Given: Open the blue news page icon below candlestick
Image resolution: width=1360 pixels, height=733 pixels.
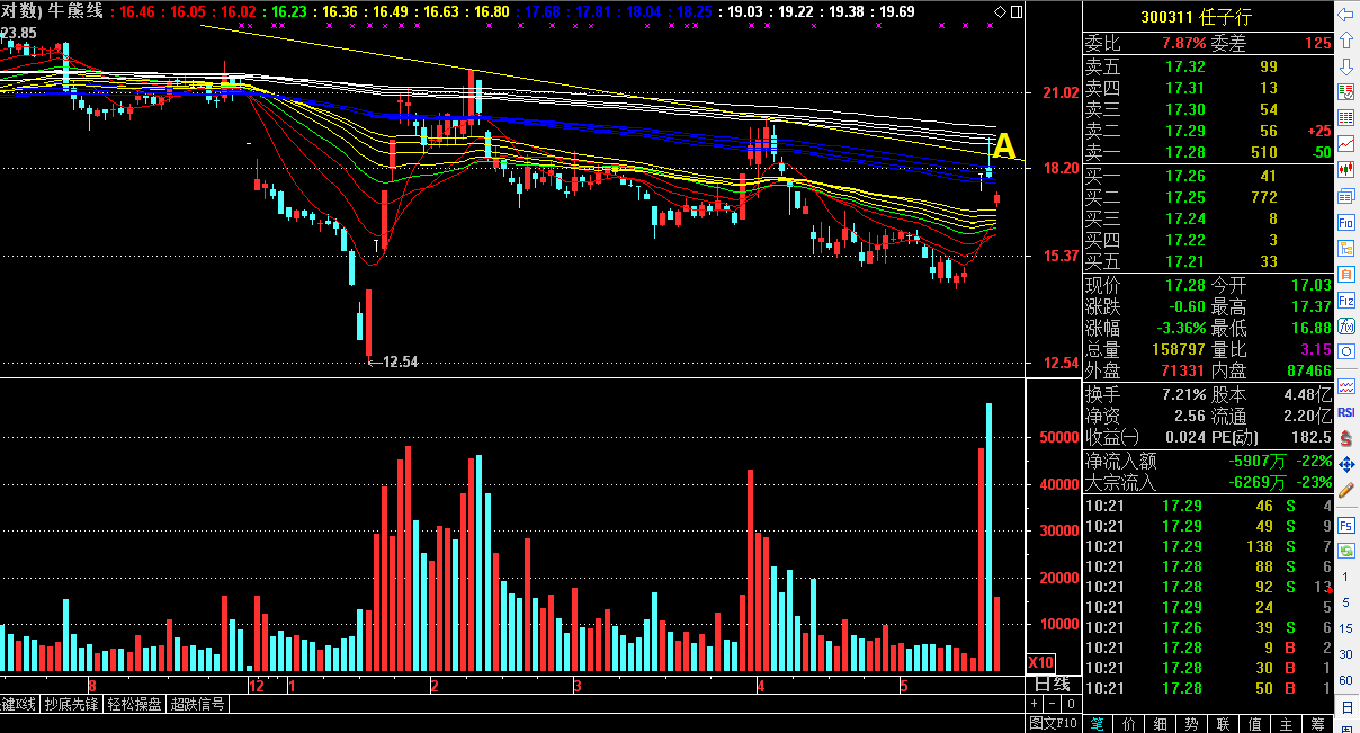Looking at the screenshot, I should [x=1346, y=197].
